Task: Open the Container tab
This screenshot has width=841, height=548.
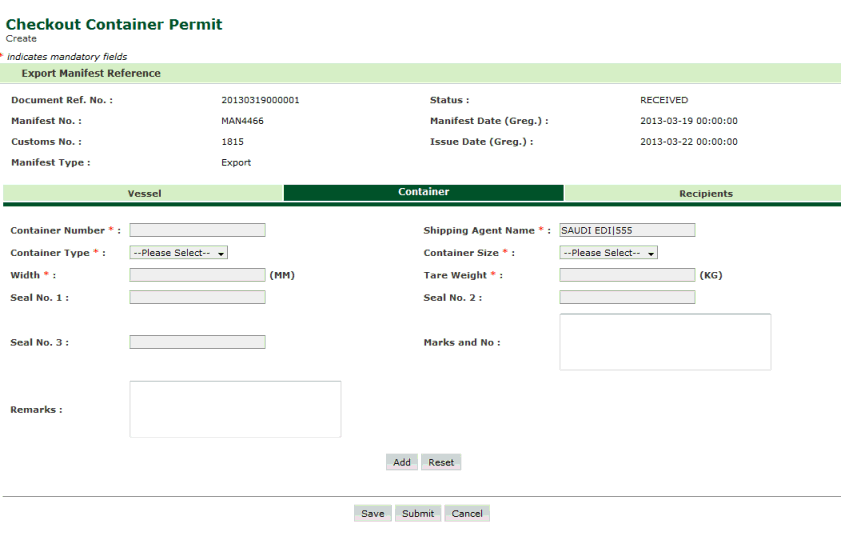Action: pos(423,192)
